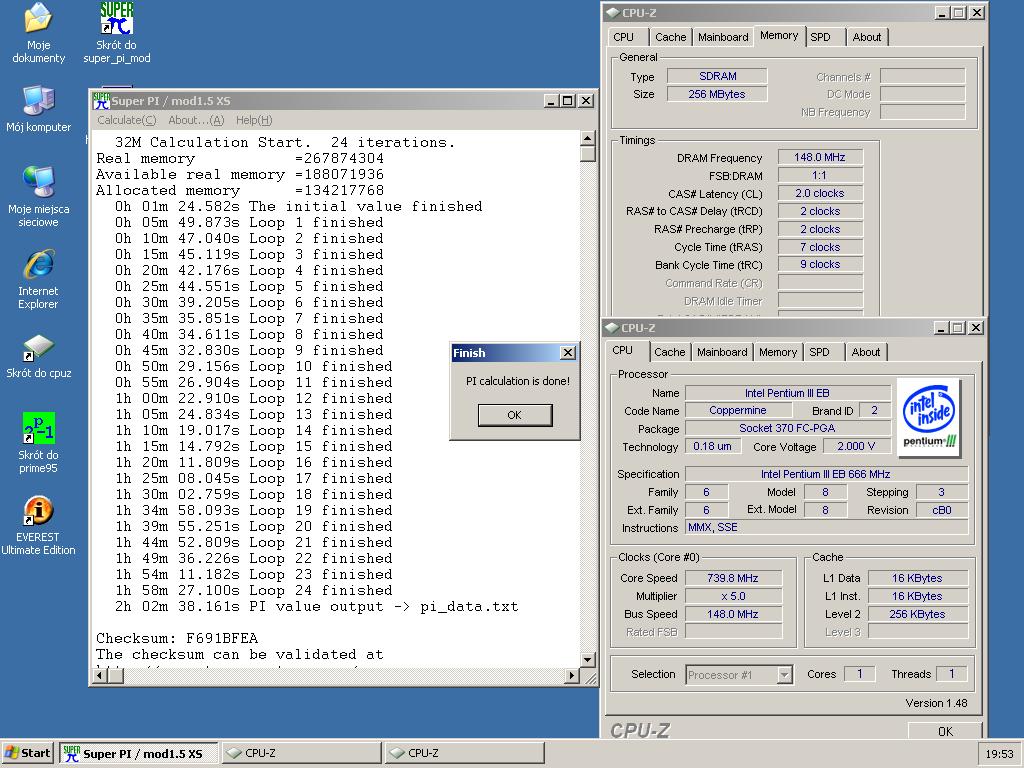Image resolution: width=1024 pixels, height=768 pixels.
Task: Click the Core Voltage 2.000 V field
Action: [x=856, y=446]
